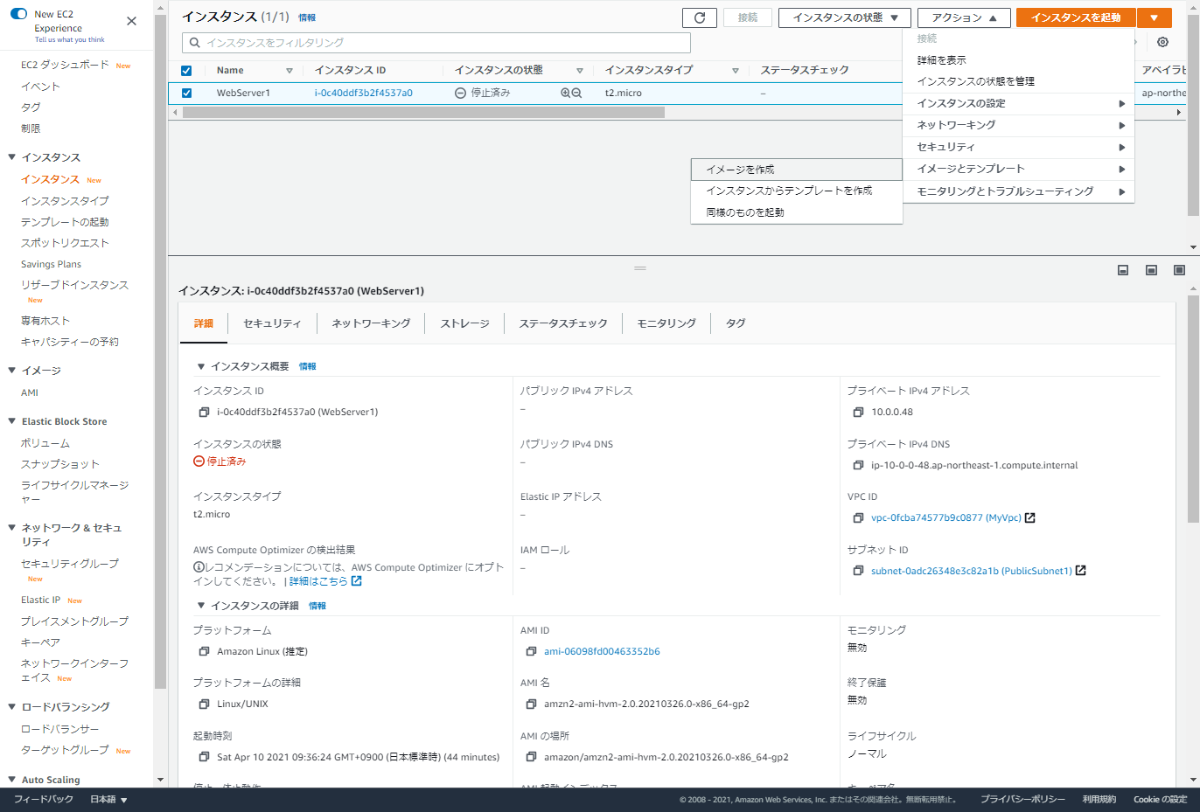This screenshot has width=1200, height=812.
Task: Copy the launch time value
Action: click(203, 757)
